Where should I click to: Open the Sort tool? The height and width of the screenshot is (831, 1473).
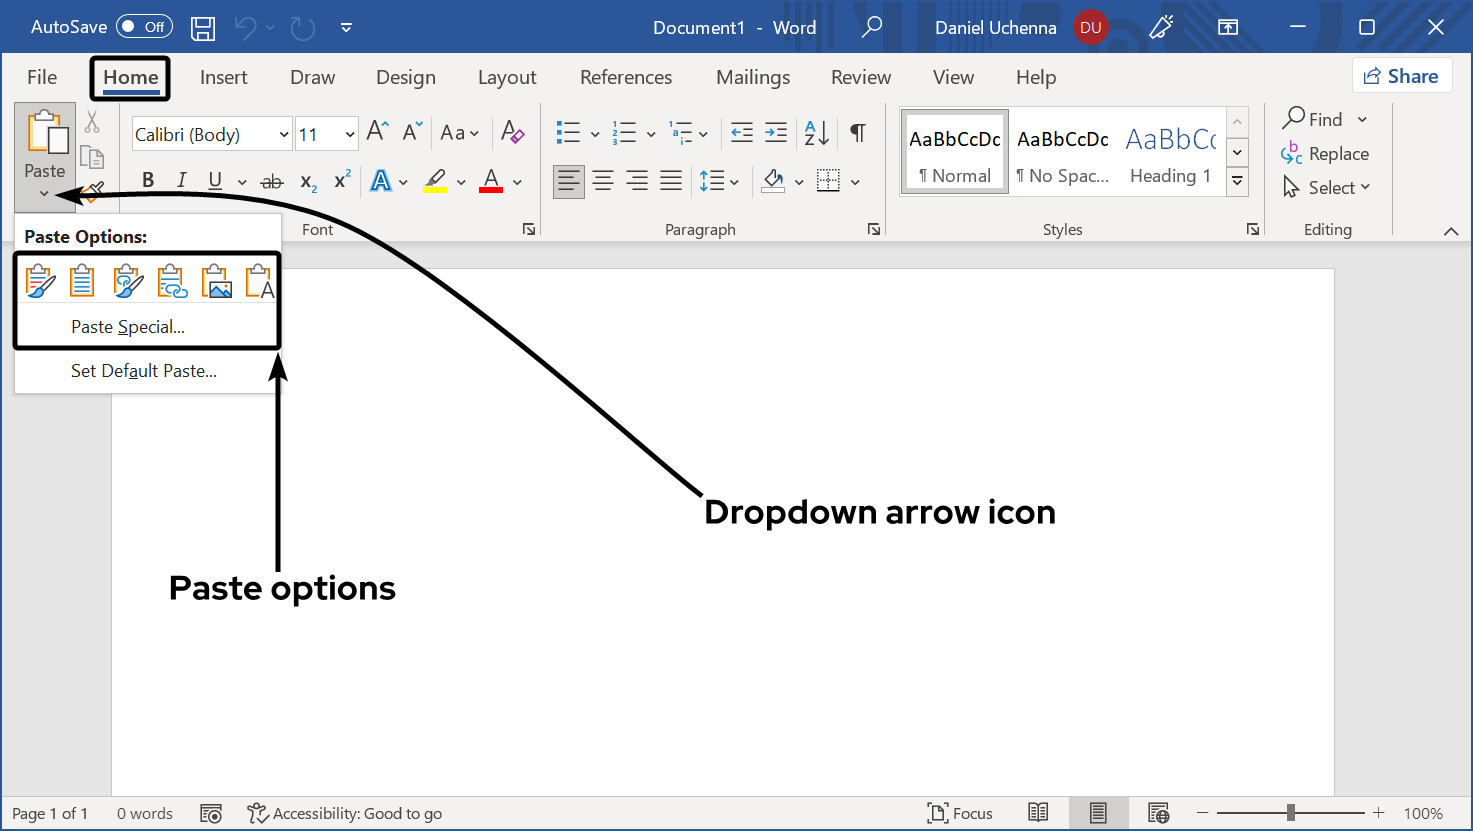point(815,132)
